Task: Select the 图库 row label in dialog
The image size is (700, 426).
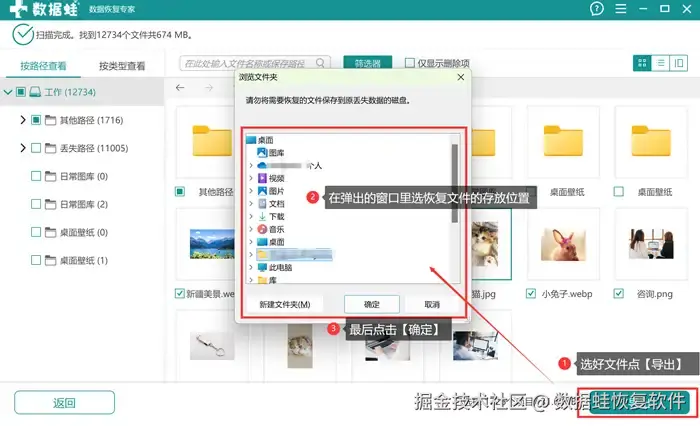Action: [x=276, y=153]
